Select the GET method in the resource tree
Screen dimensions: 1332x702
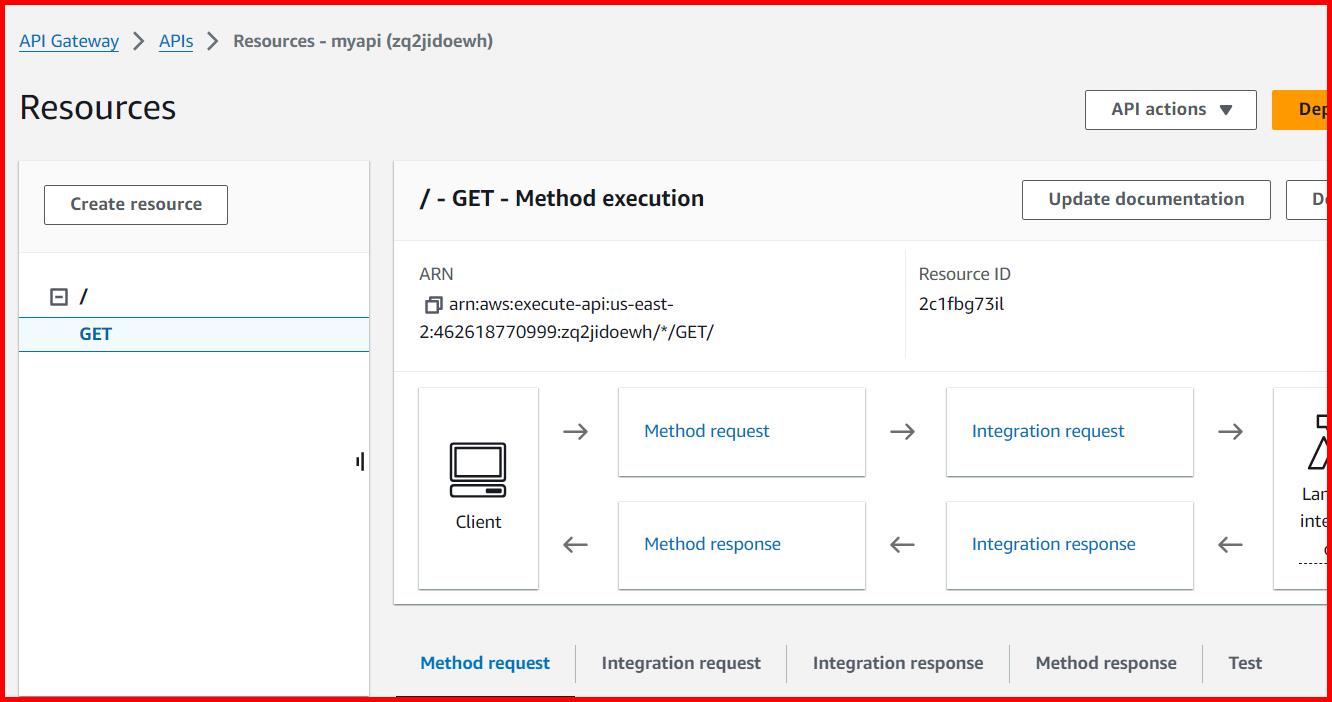pyautogui.click(x=95, y=334)
